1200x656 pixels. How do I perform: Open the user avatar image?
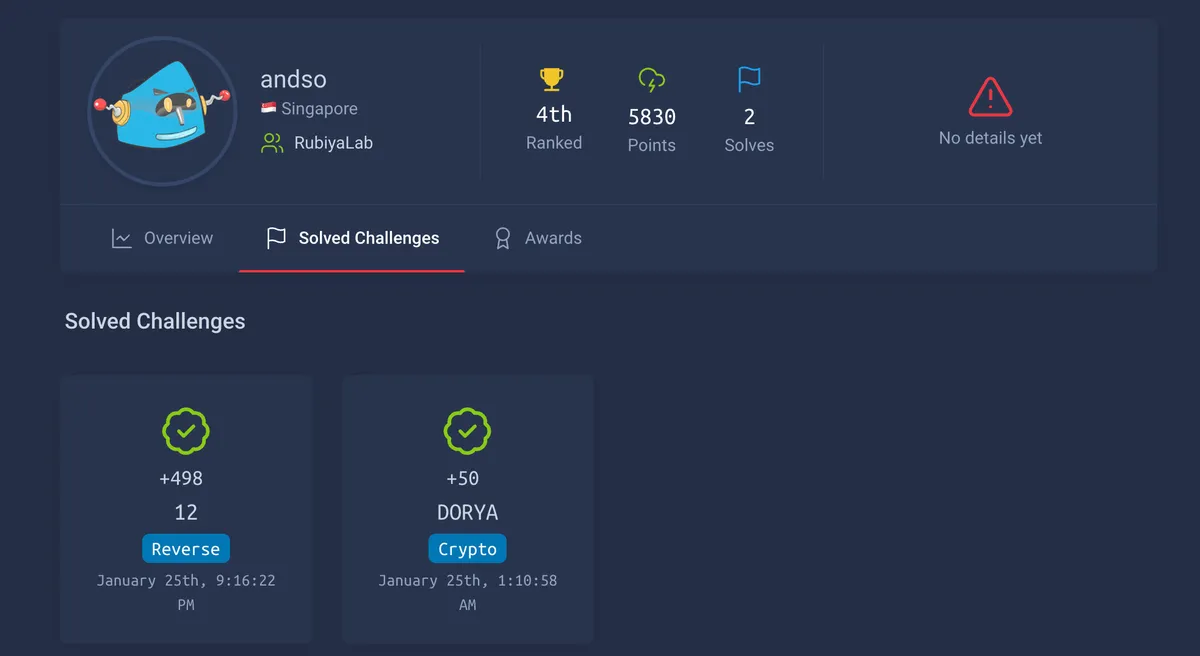[x=162, y=111]
